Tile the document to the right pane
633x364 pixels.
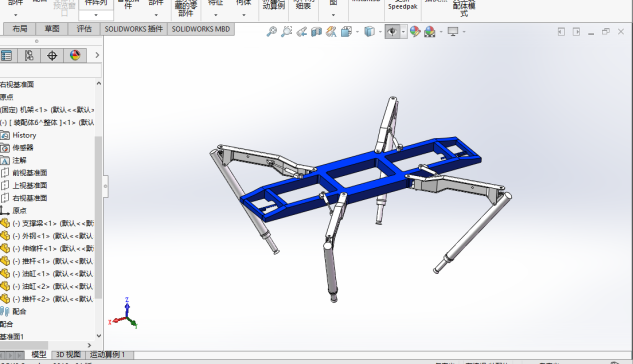tap(576, 31)
